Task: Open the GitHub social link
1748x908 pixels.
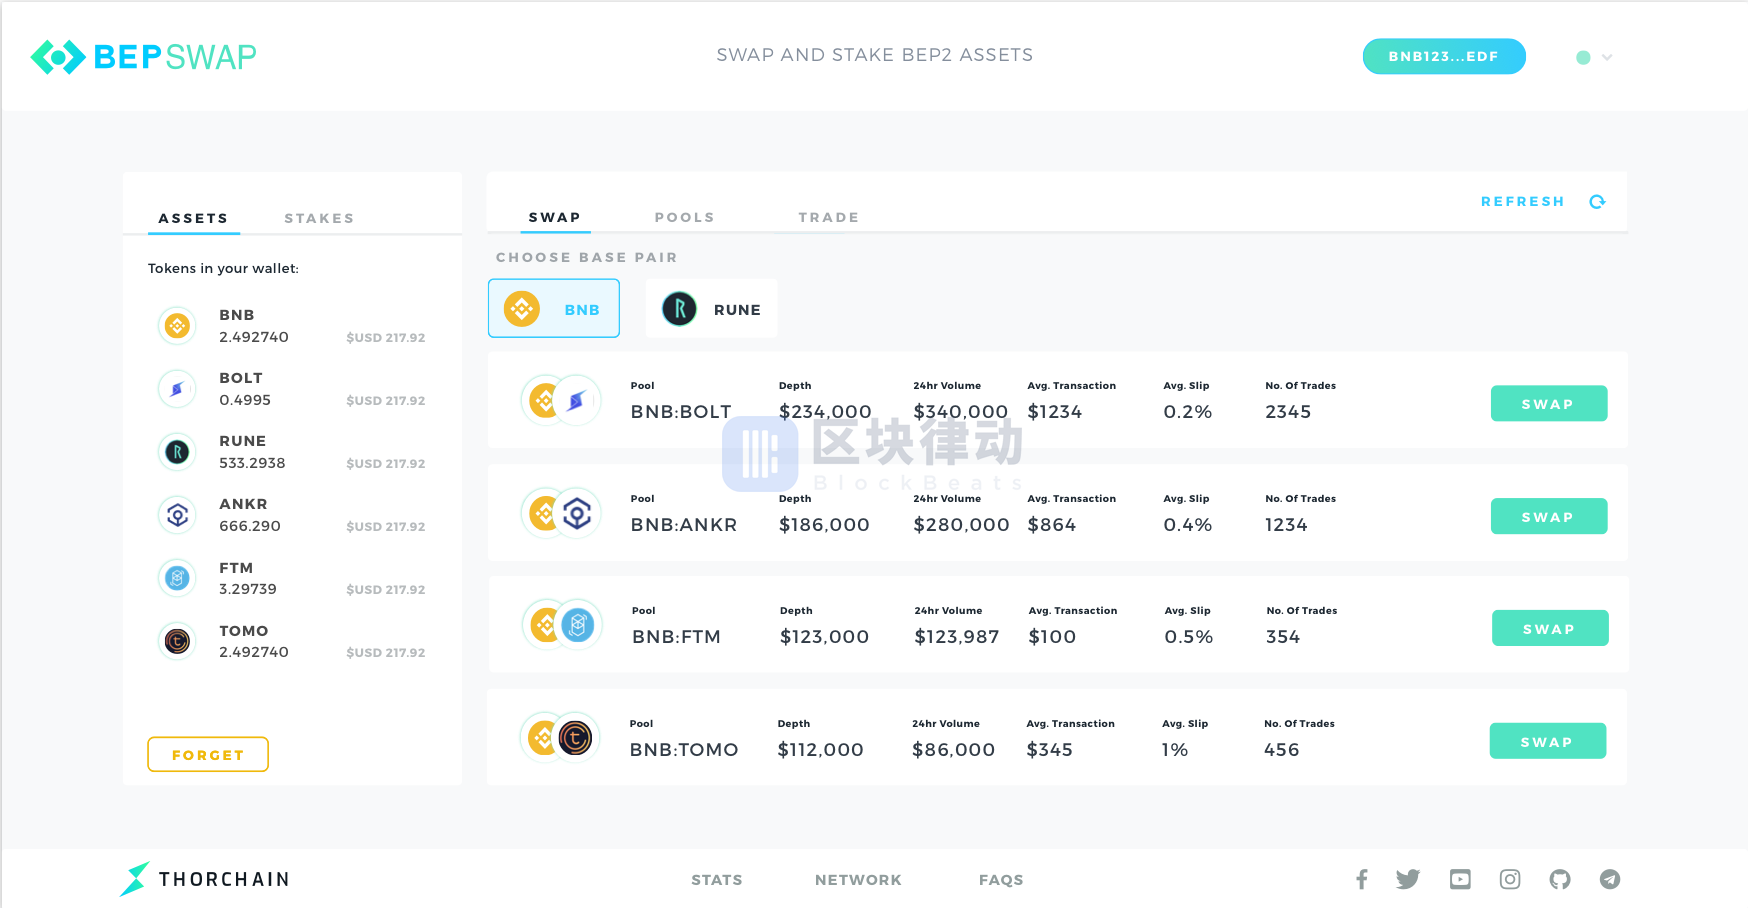Action: pyautogui.click(x=1560, y=879)
